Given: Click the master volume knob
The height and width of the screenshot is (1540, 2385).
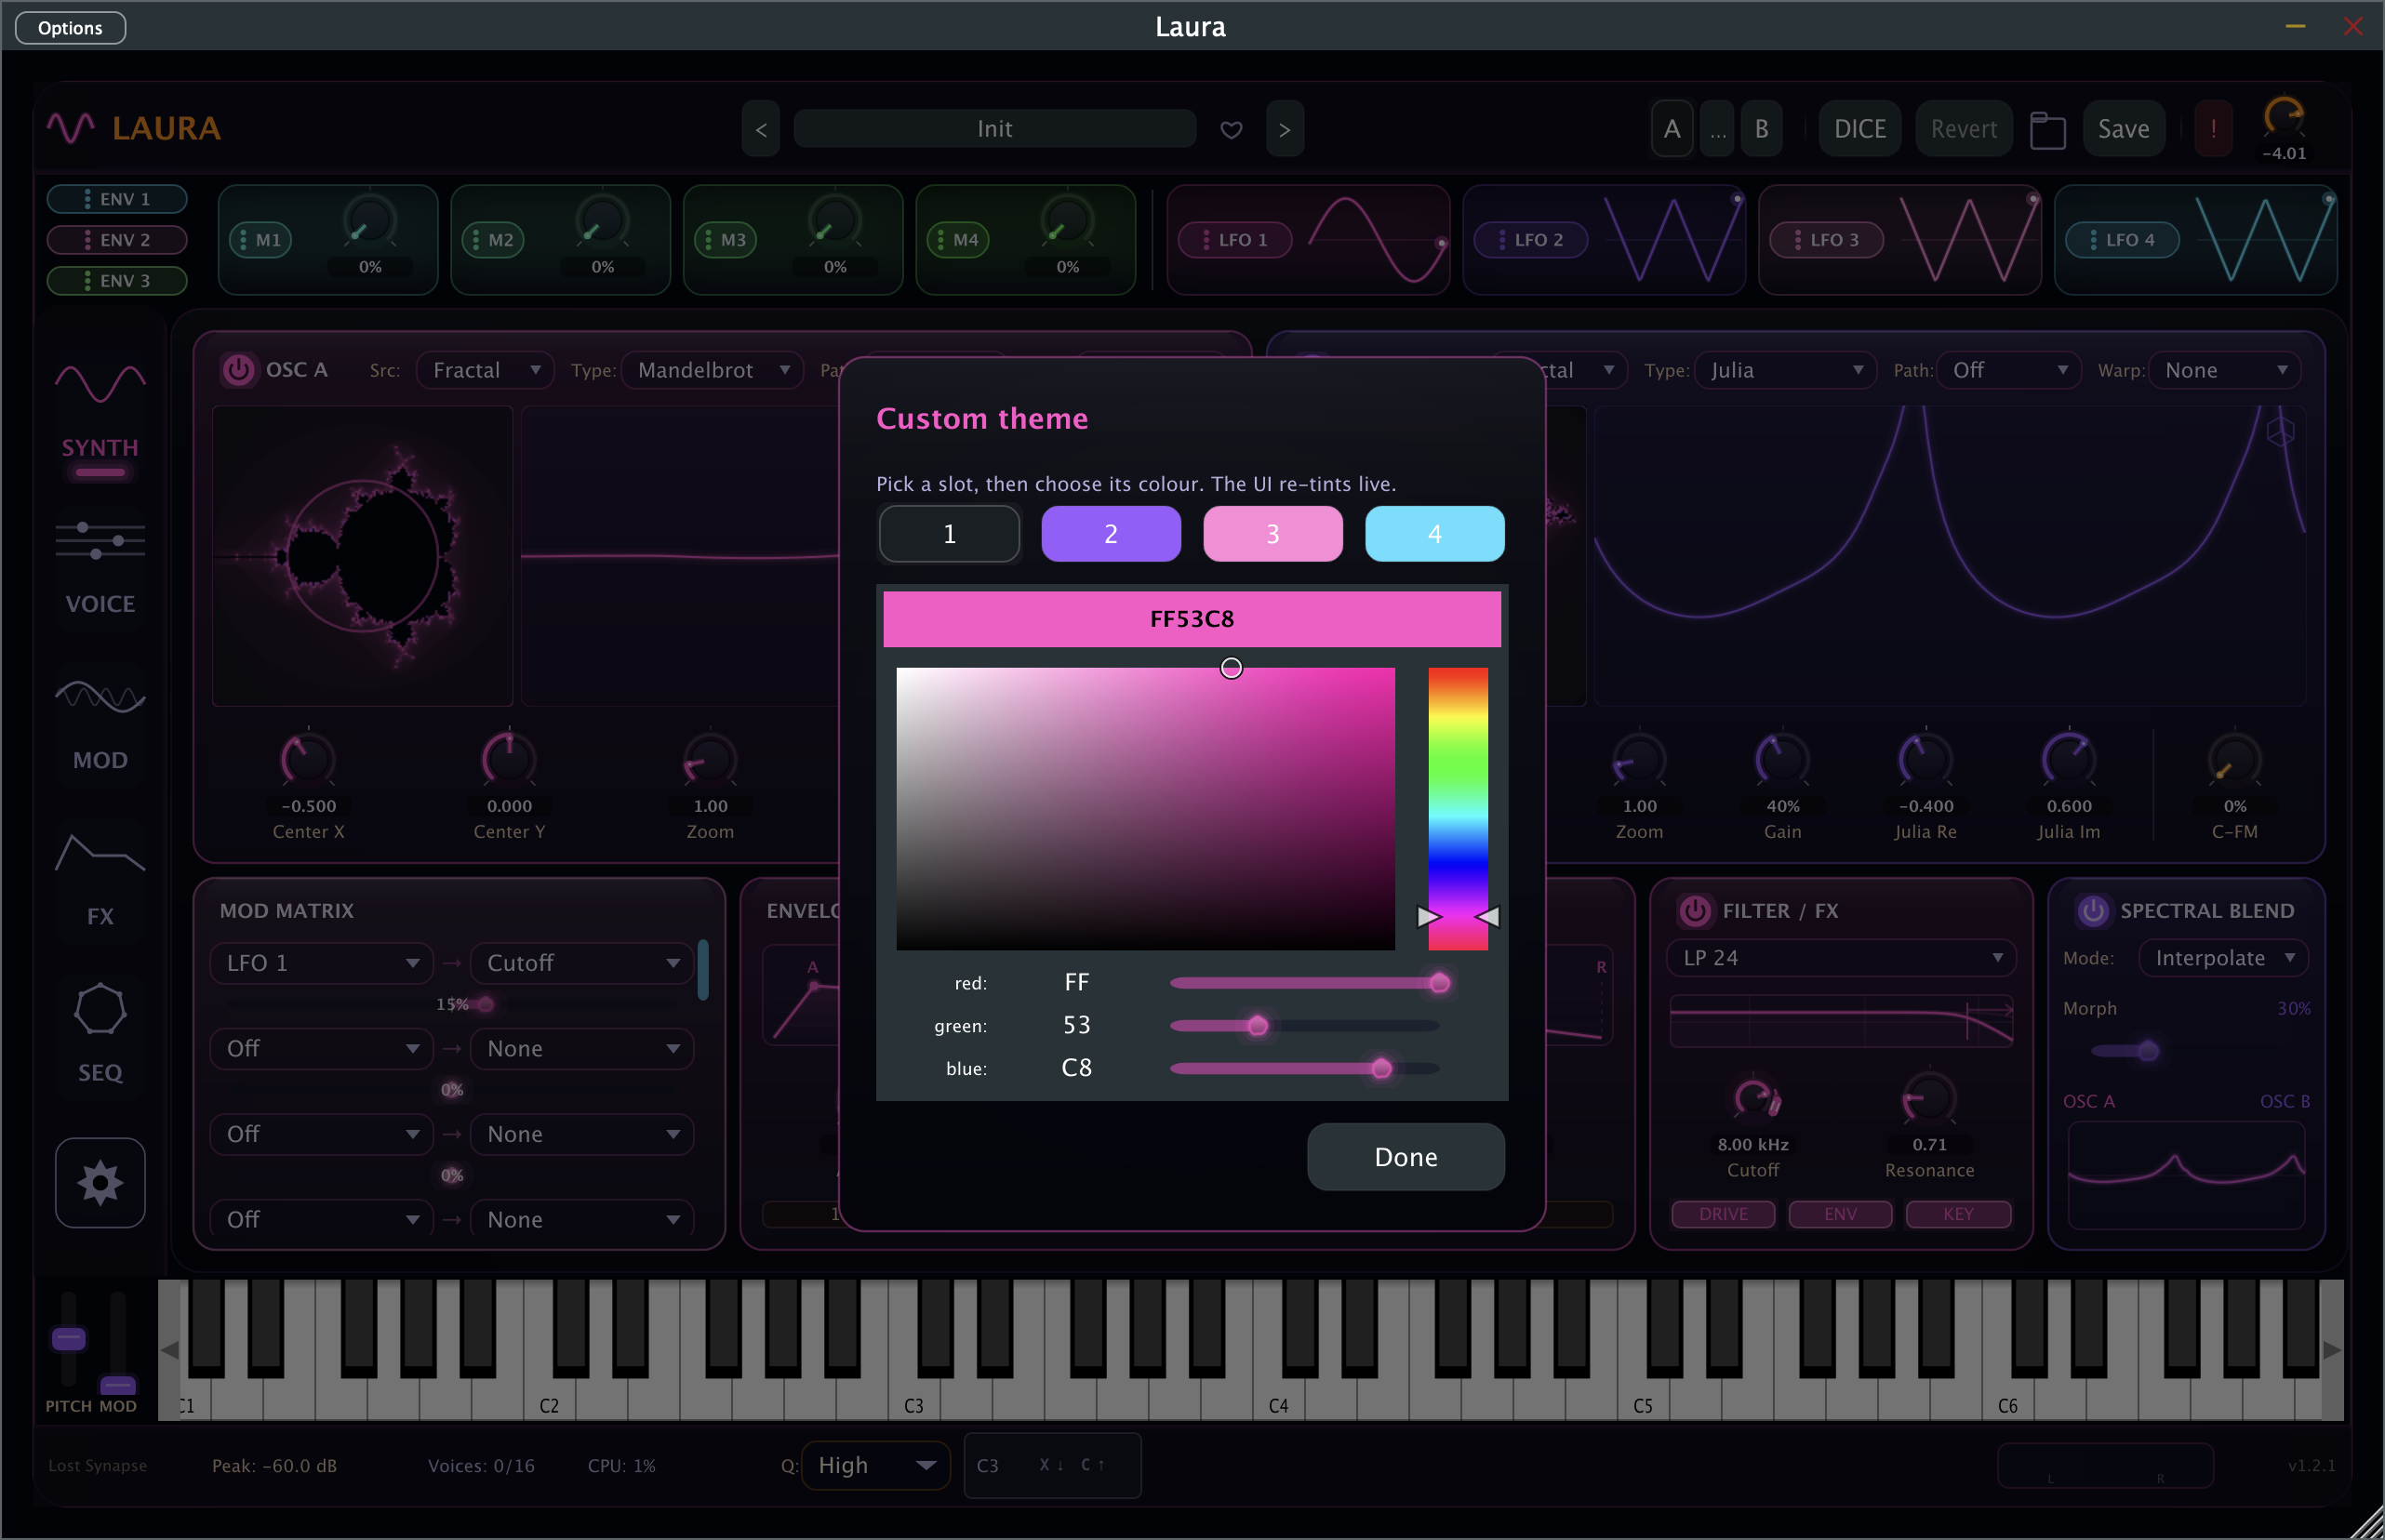Looking at the screenshot, I should click(2284, 118).
